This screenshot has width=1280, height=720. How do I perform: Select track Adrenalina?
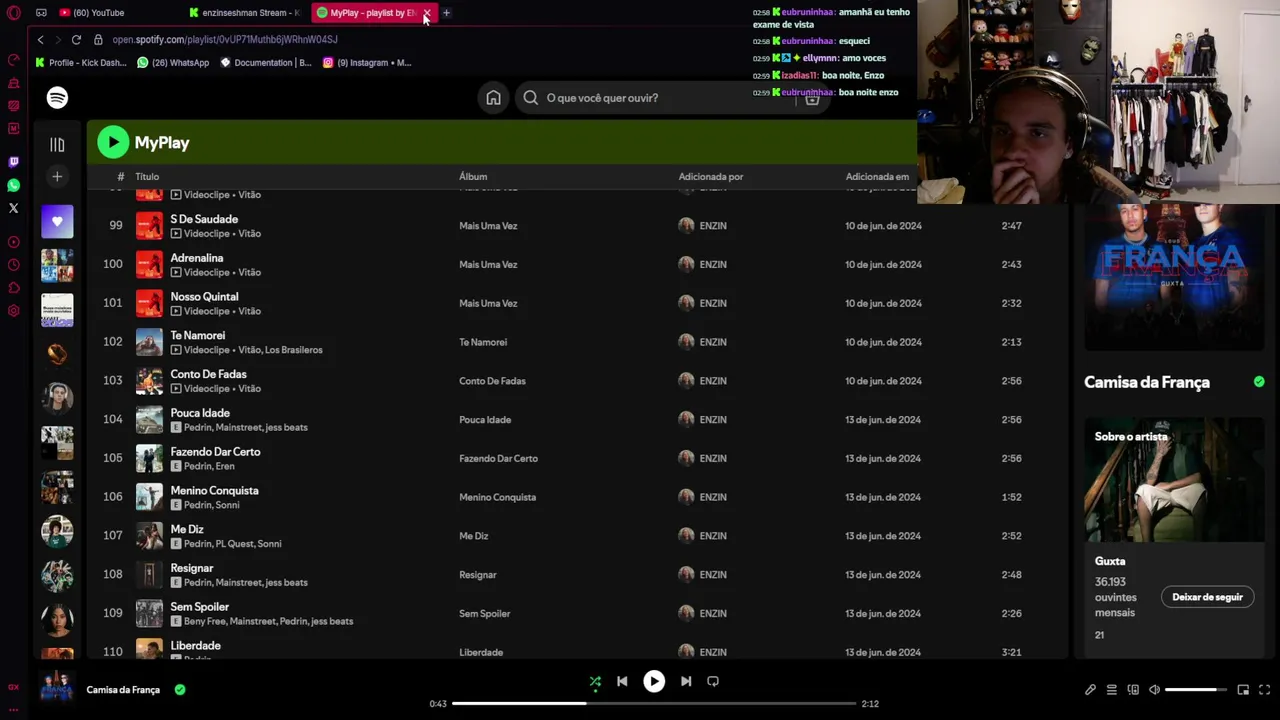point(577,265)
